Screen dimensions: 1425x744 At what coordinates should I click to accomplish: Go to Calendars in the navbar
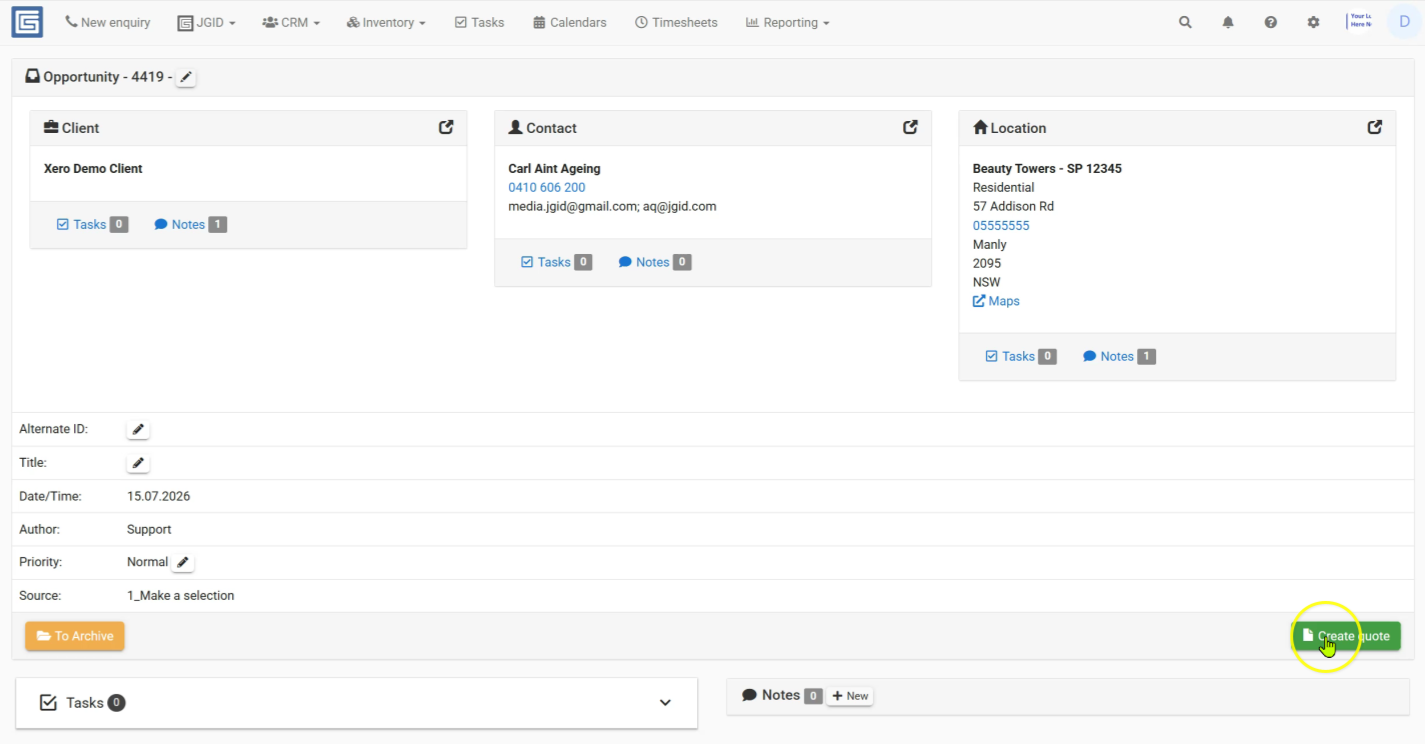570,22
